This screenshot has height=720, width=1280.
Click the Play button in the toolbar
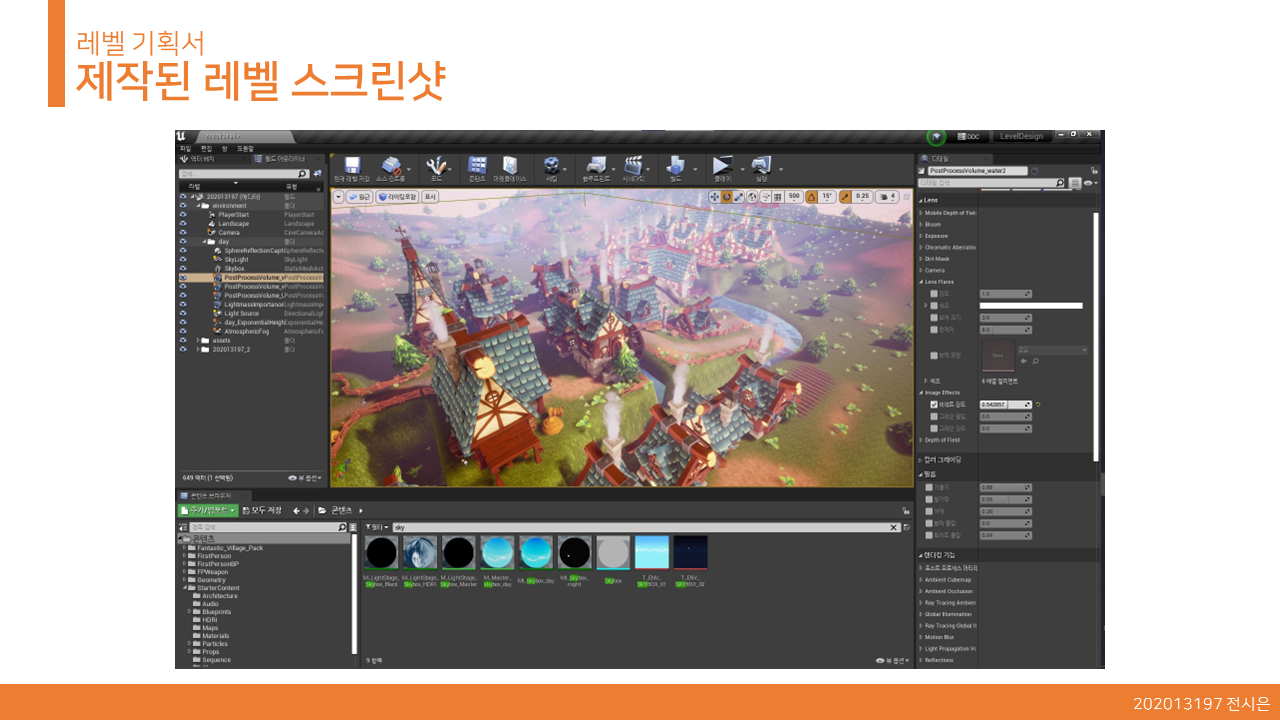722,165
